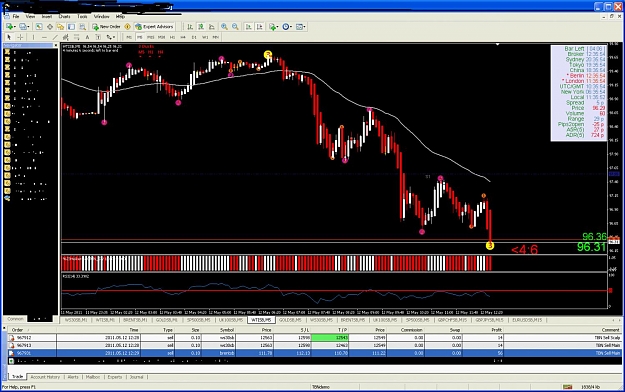This screenshot has height=392, width=625.
Task: Open the View menu
Action: coord(30,16)
